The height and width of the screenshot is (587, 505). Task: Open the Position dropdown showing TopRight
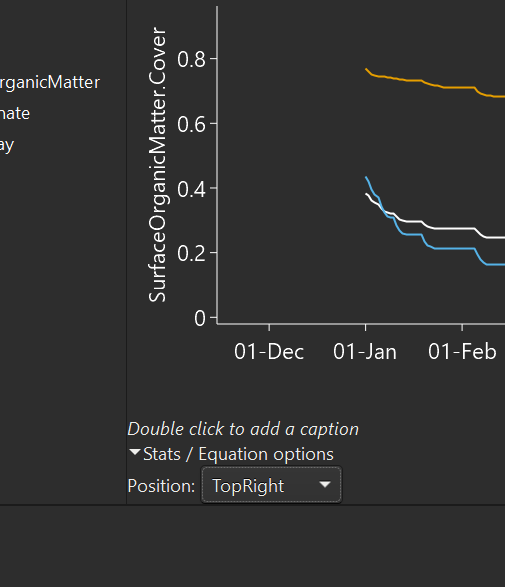point(271,485)
